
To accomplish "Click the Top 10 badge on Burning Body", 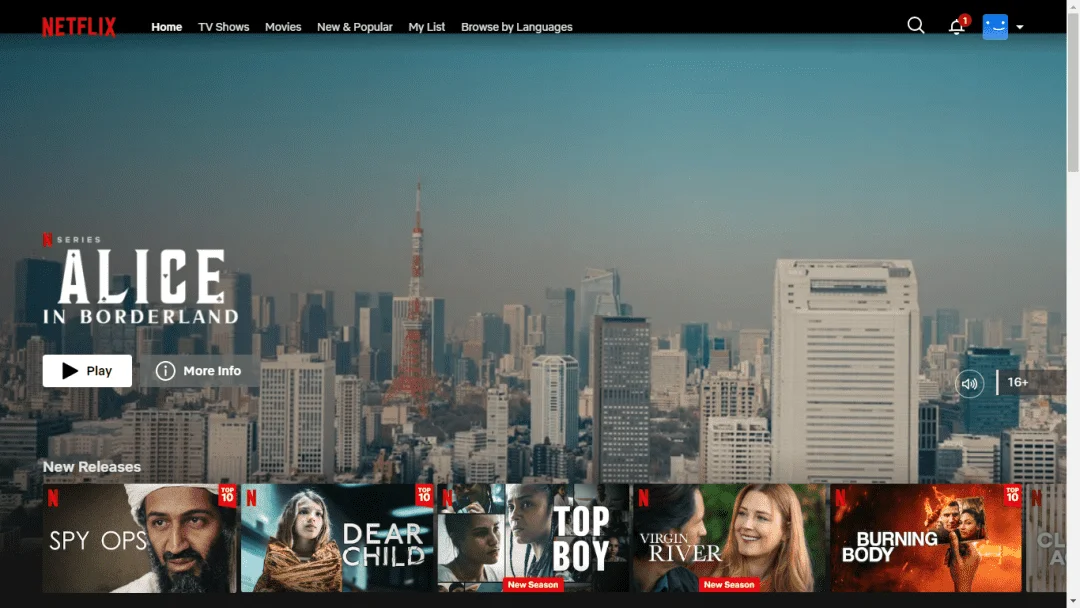I will tap(1012, 494).
